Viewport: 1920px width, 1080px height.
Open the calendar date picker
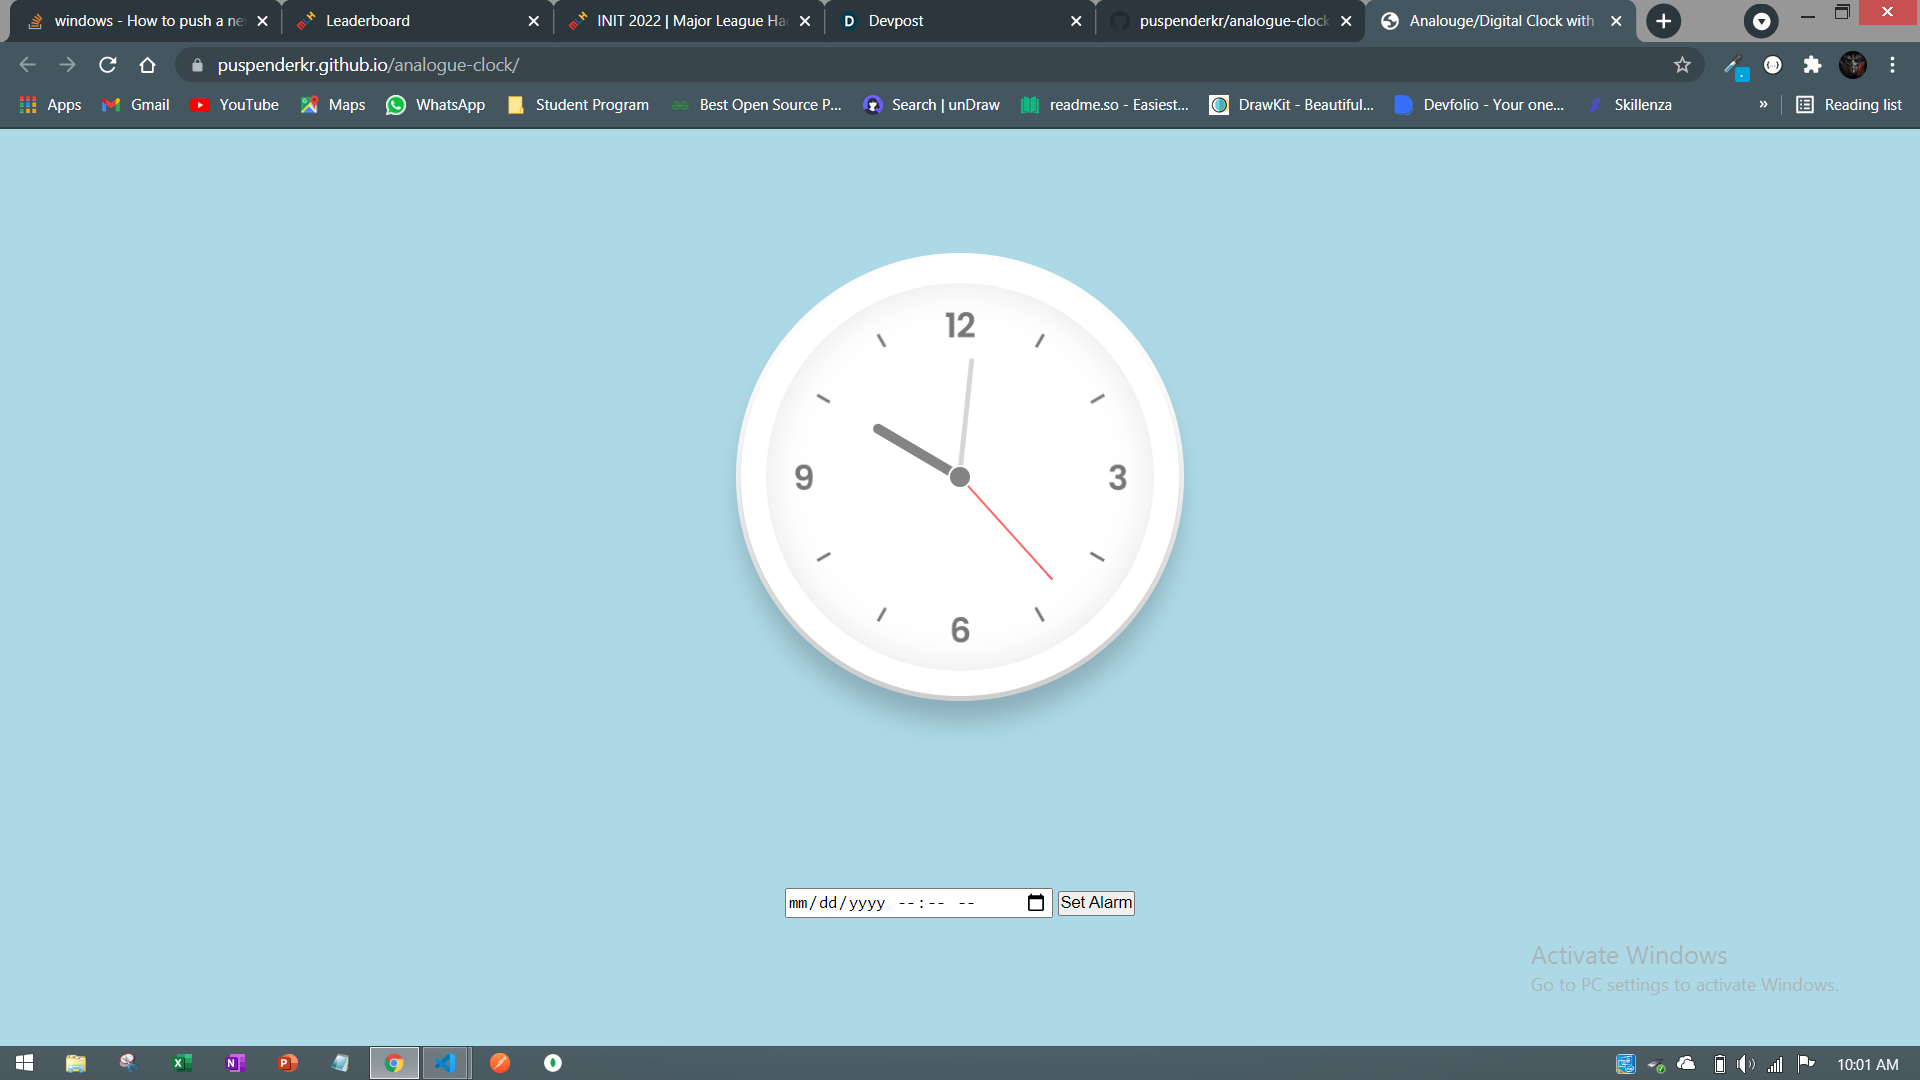tap(1036, 902)
